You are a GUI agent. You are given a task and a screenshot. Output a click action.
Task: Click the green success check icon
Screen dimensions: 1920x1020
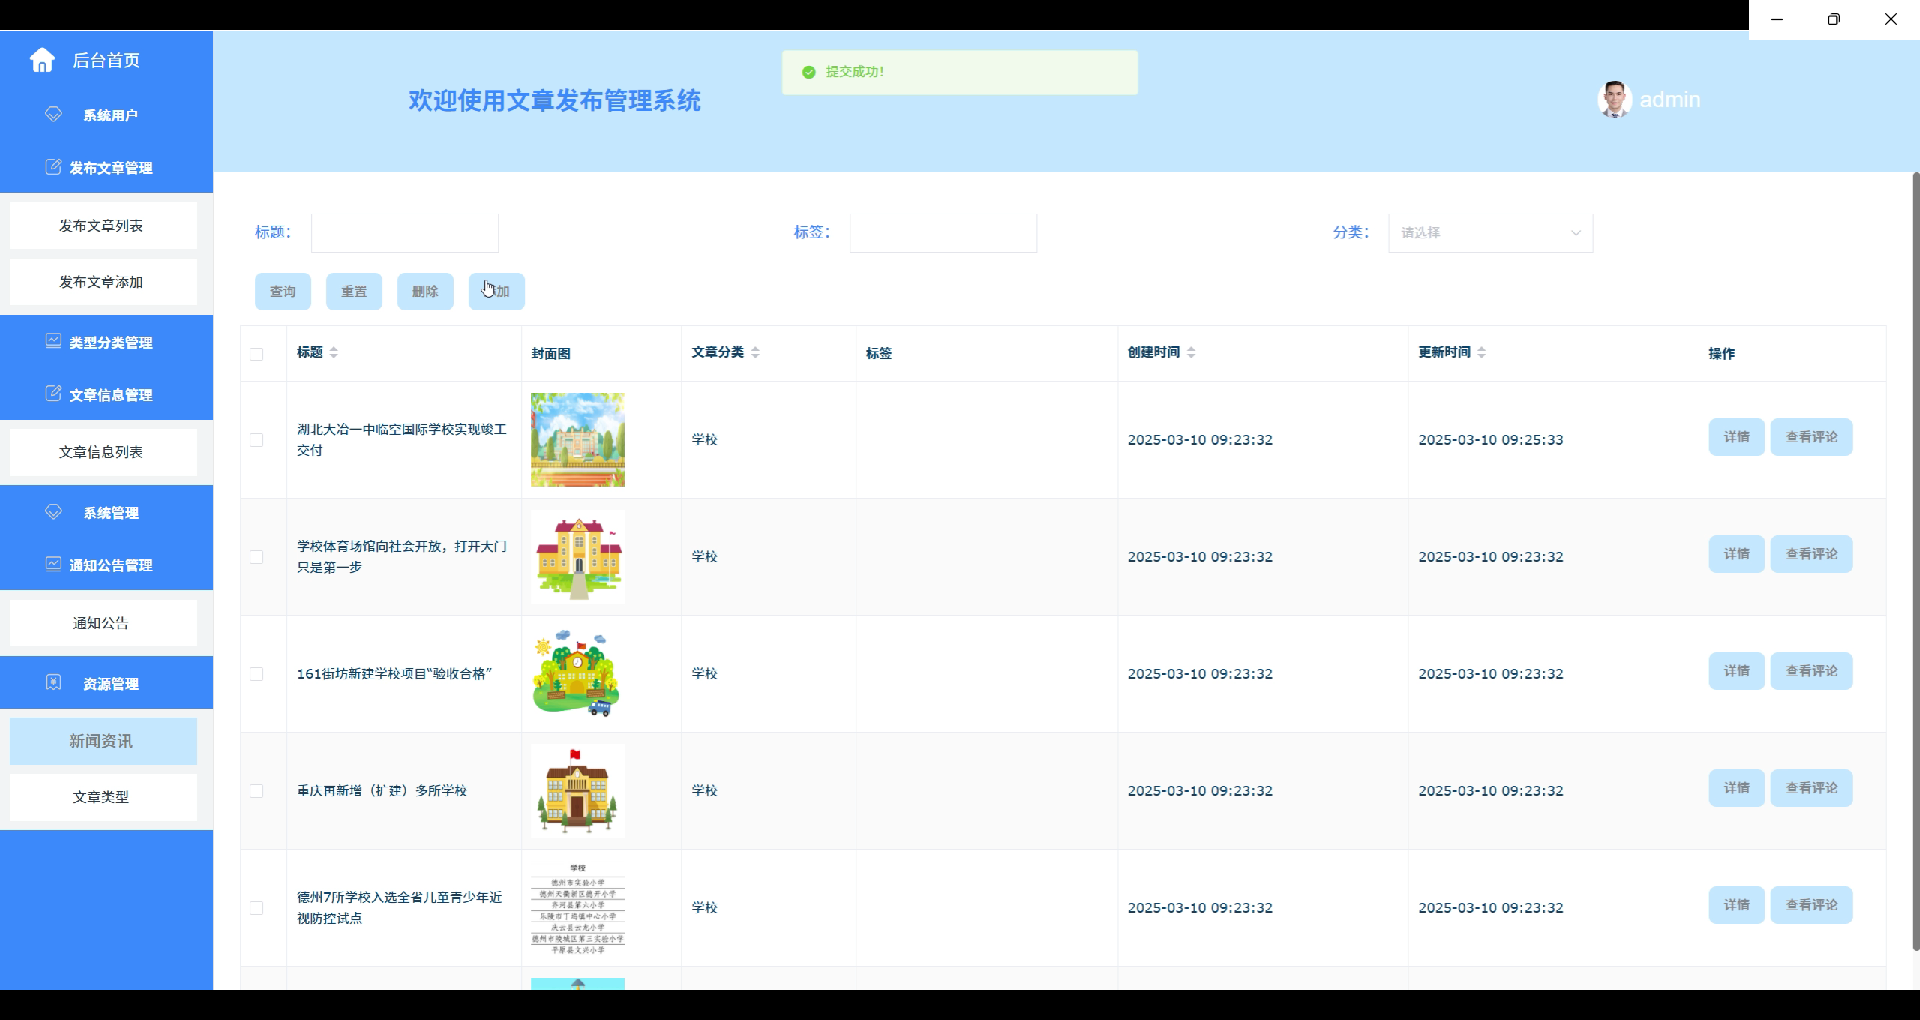point(808,72)
